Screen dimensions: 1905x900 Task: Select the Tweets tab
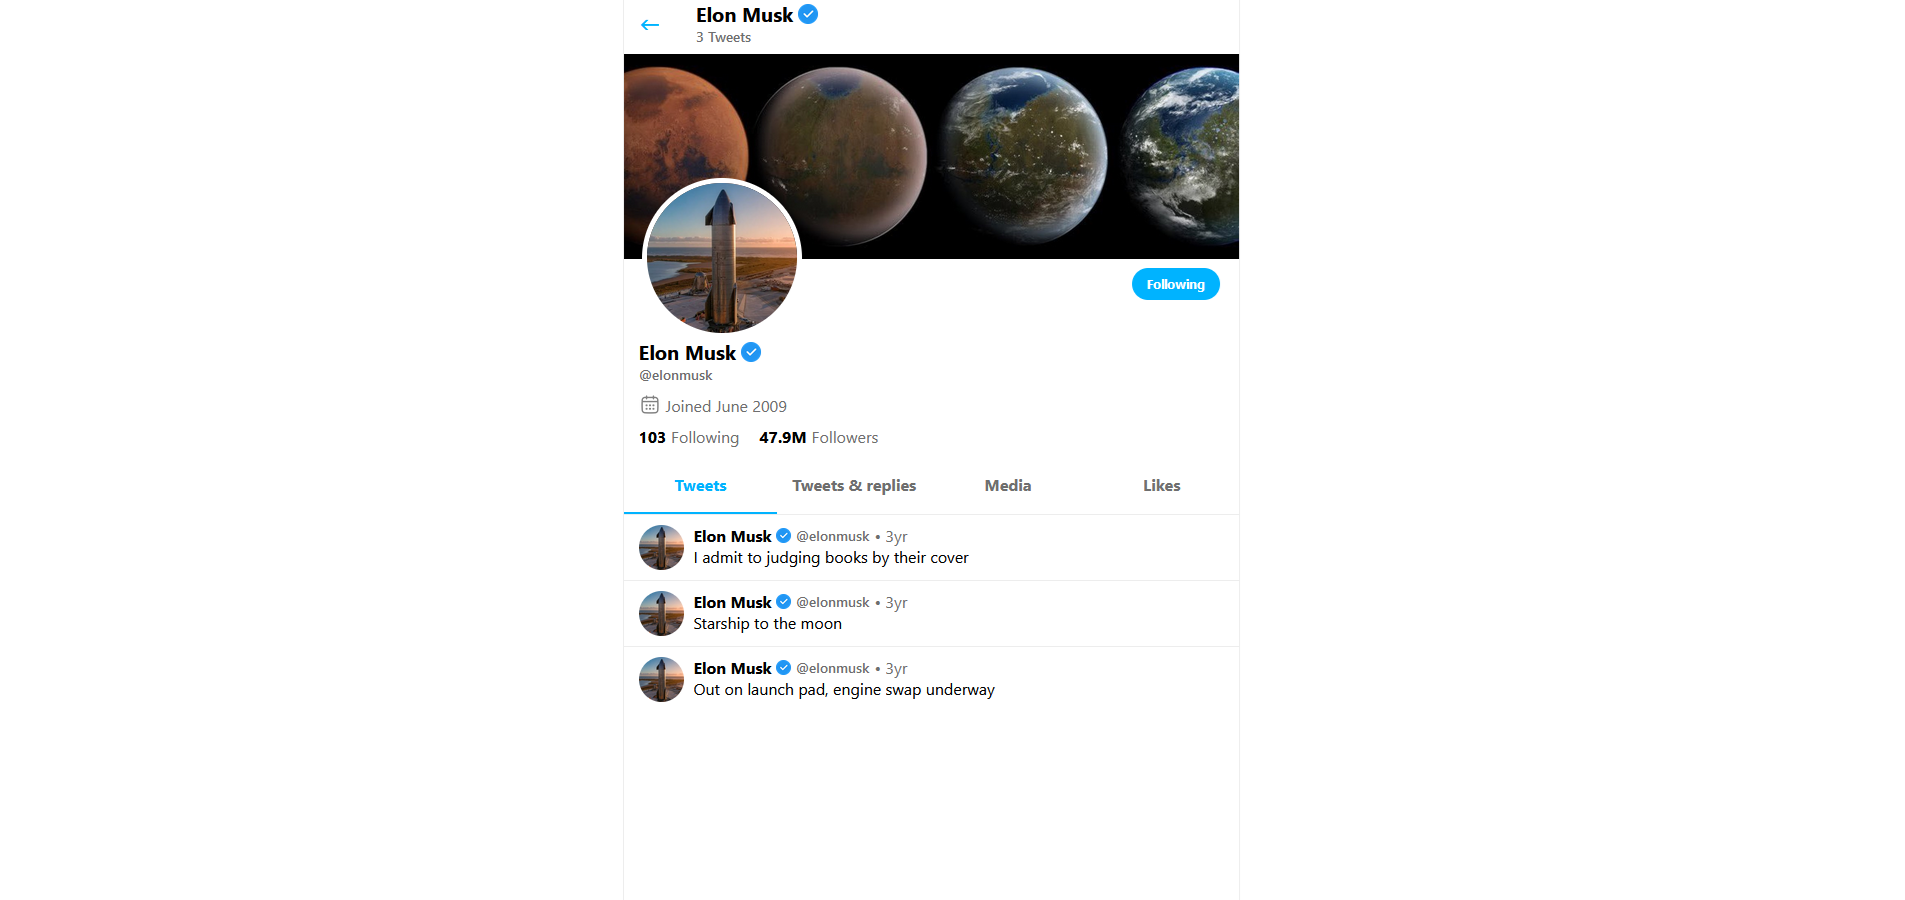point(700,486)
